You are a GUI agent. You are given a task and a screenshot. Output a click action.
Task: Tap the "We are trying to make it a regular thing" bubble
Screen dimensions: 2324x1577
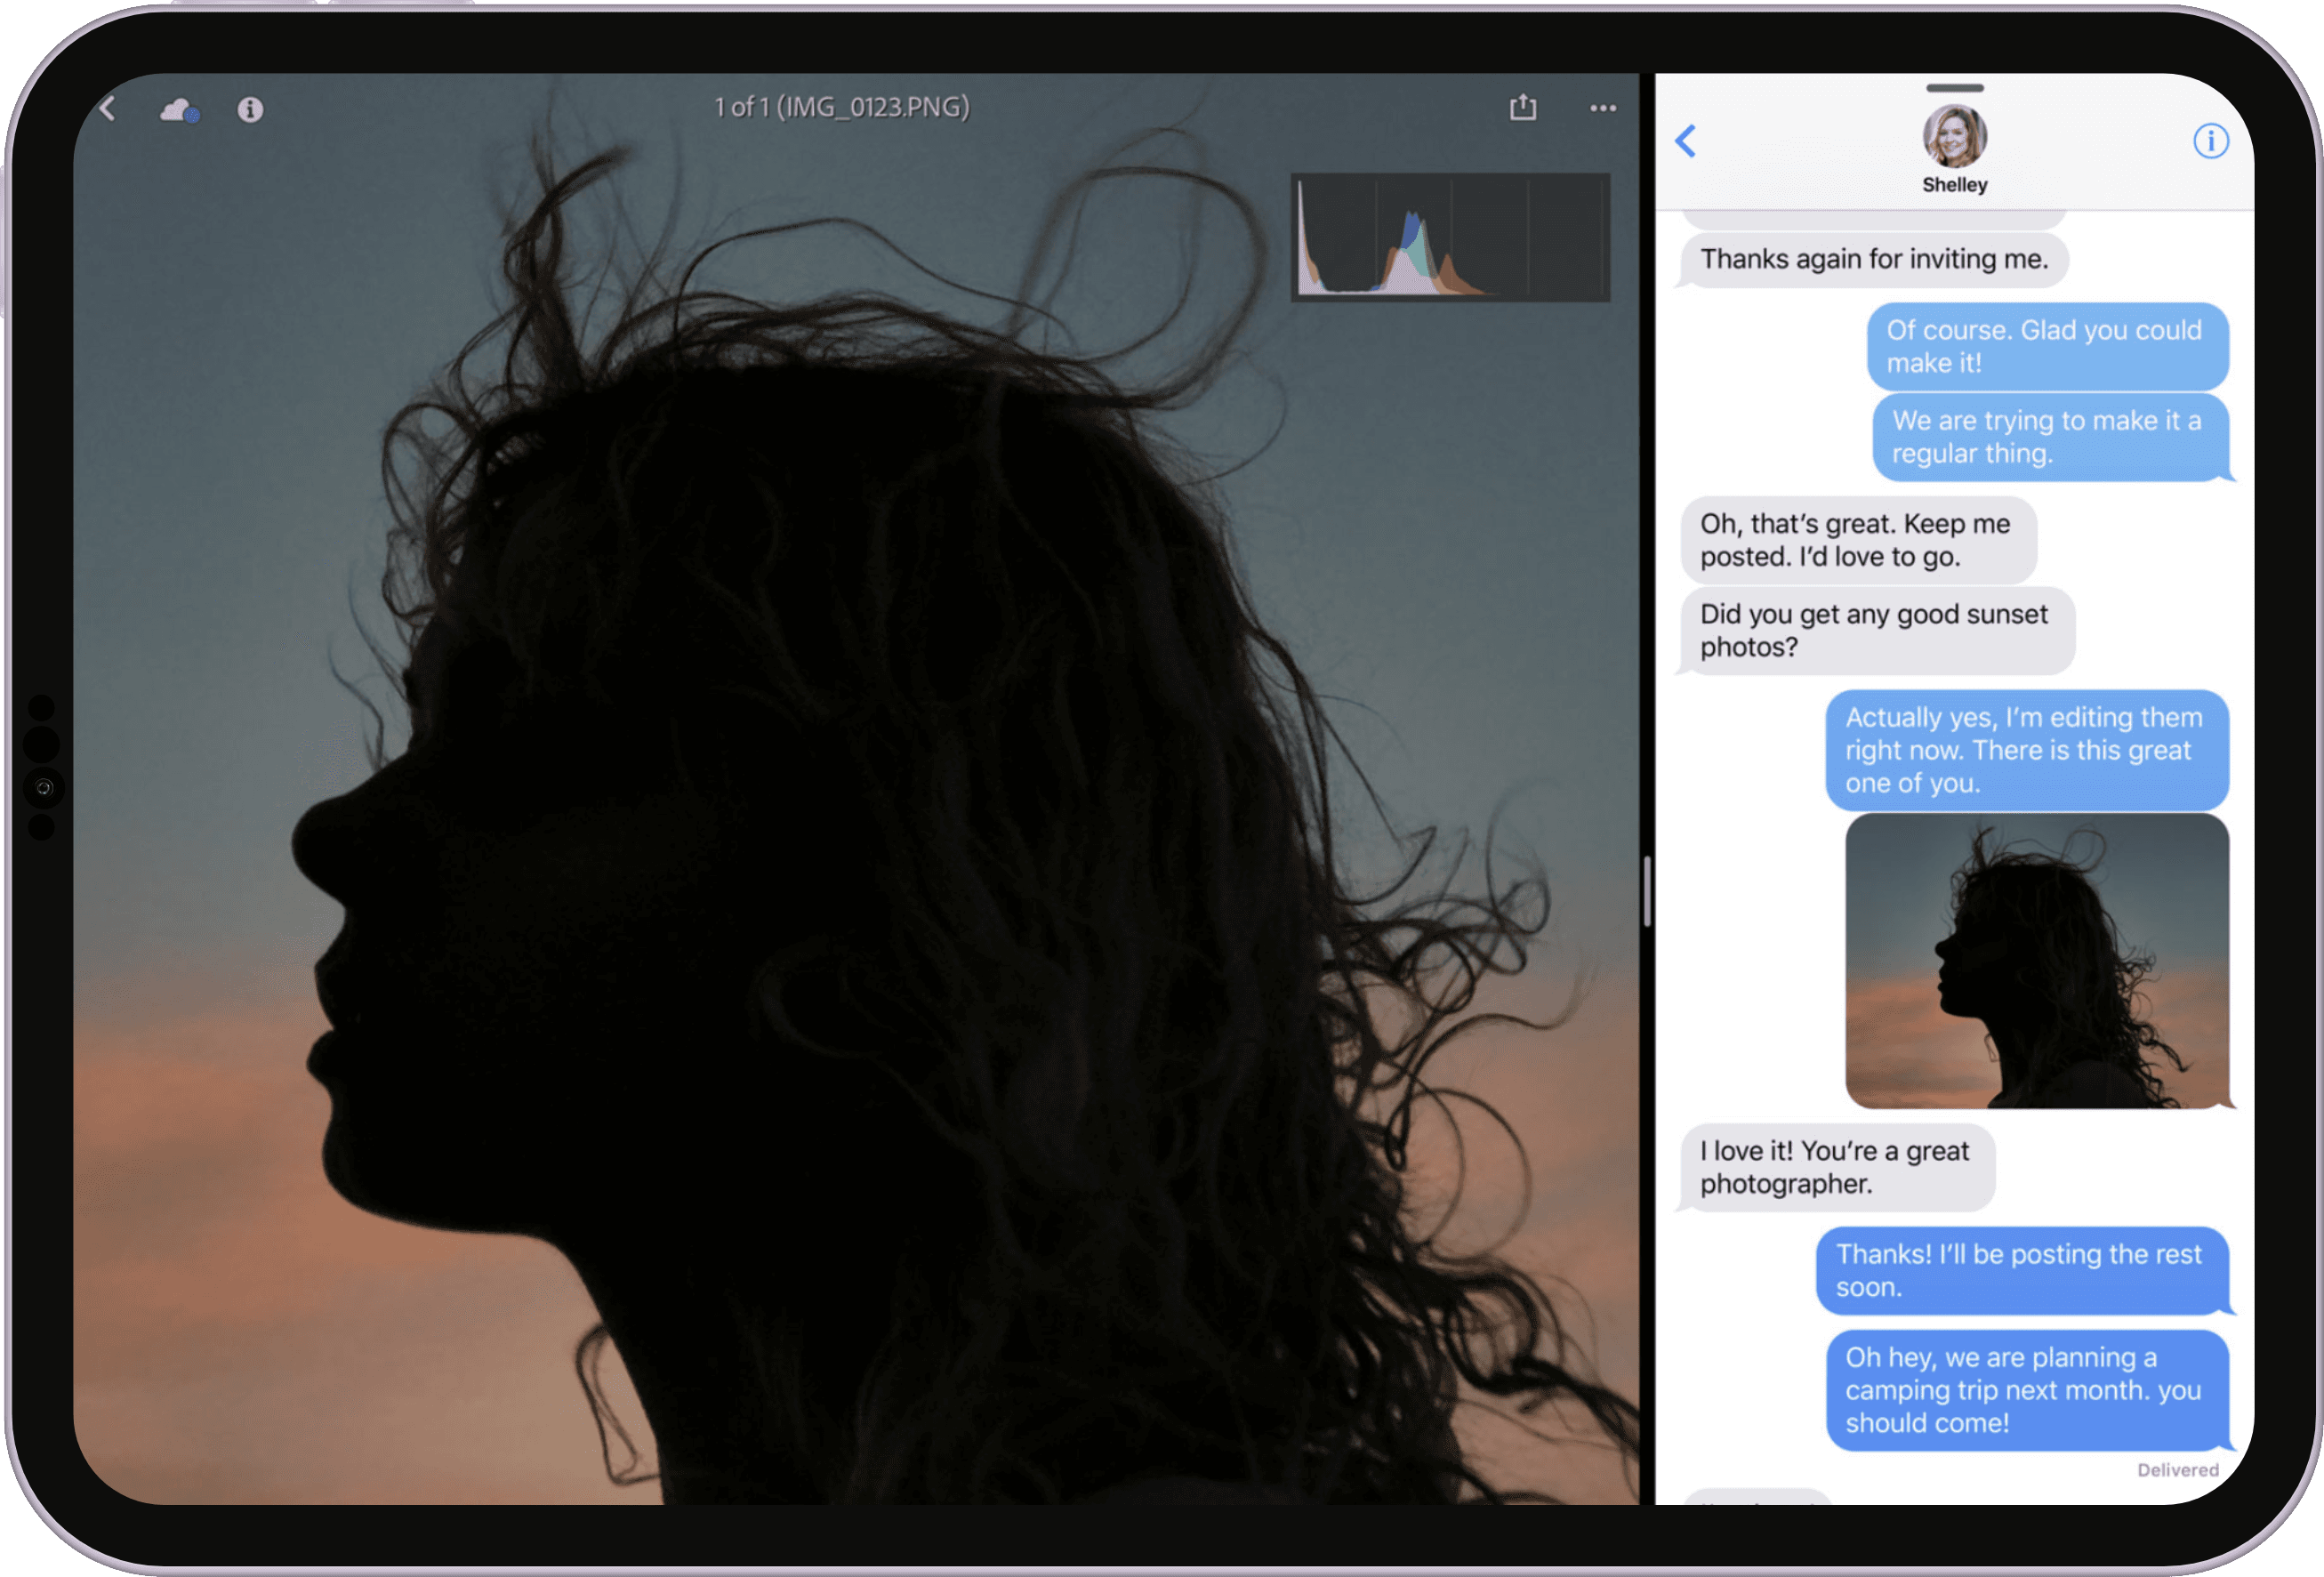2048,437
